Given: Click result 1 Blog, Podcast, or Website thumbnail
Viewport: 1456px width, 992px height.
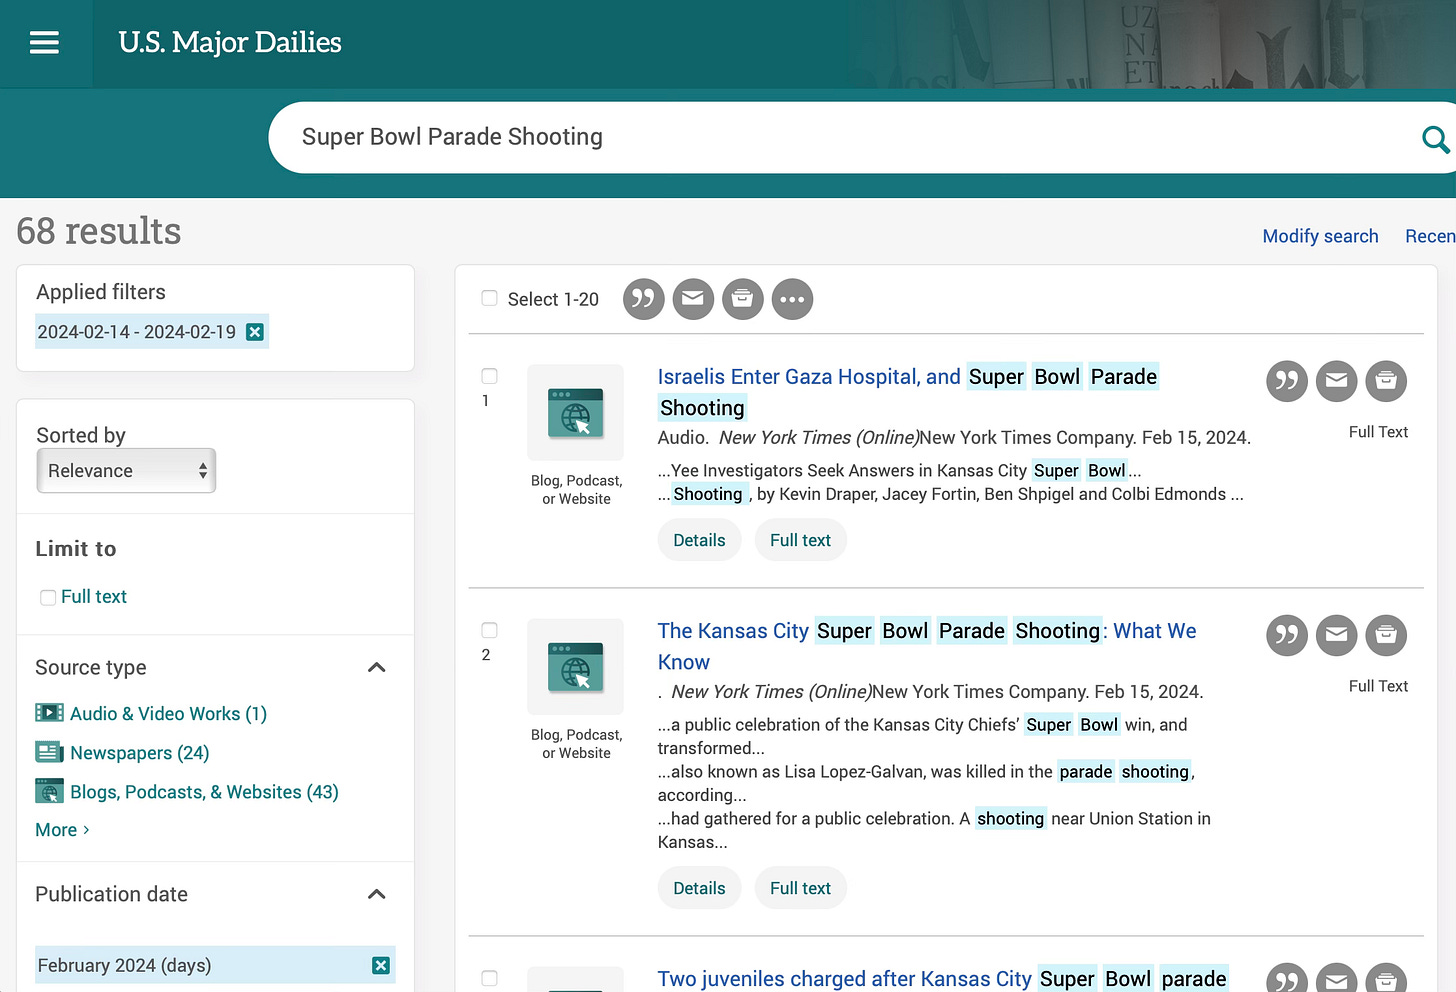Looking at the screenshot, I should [576, 412].
